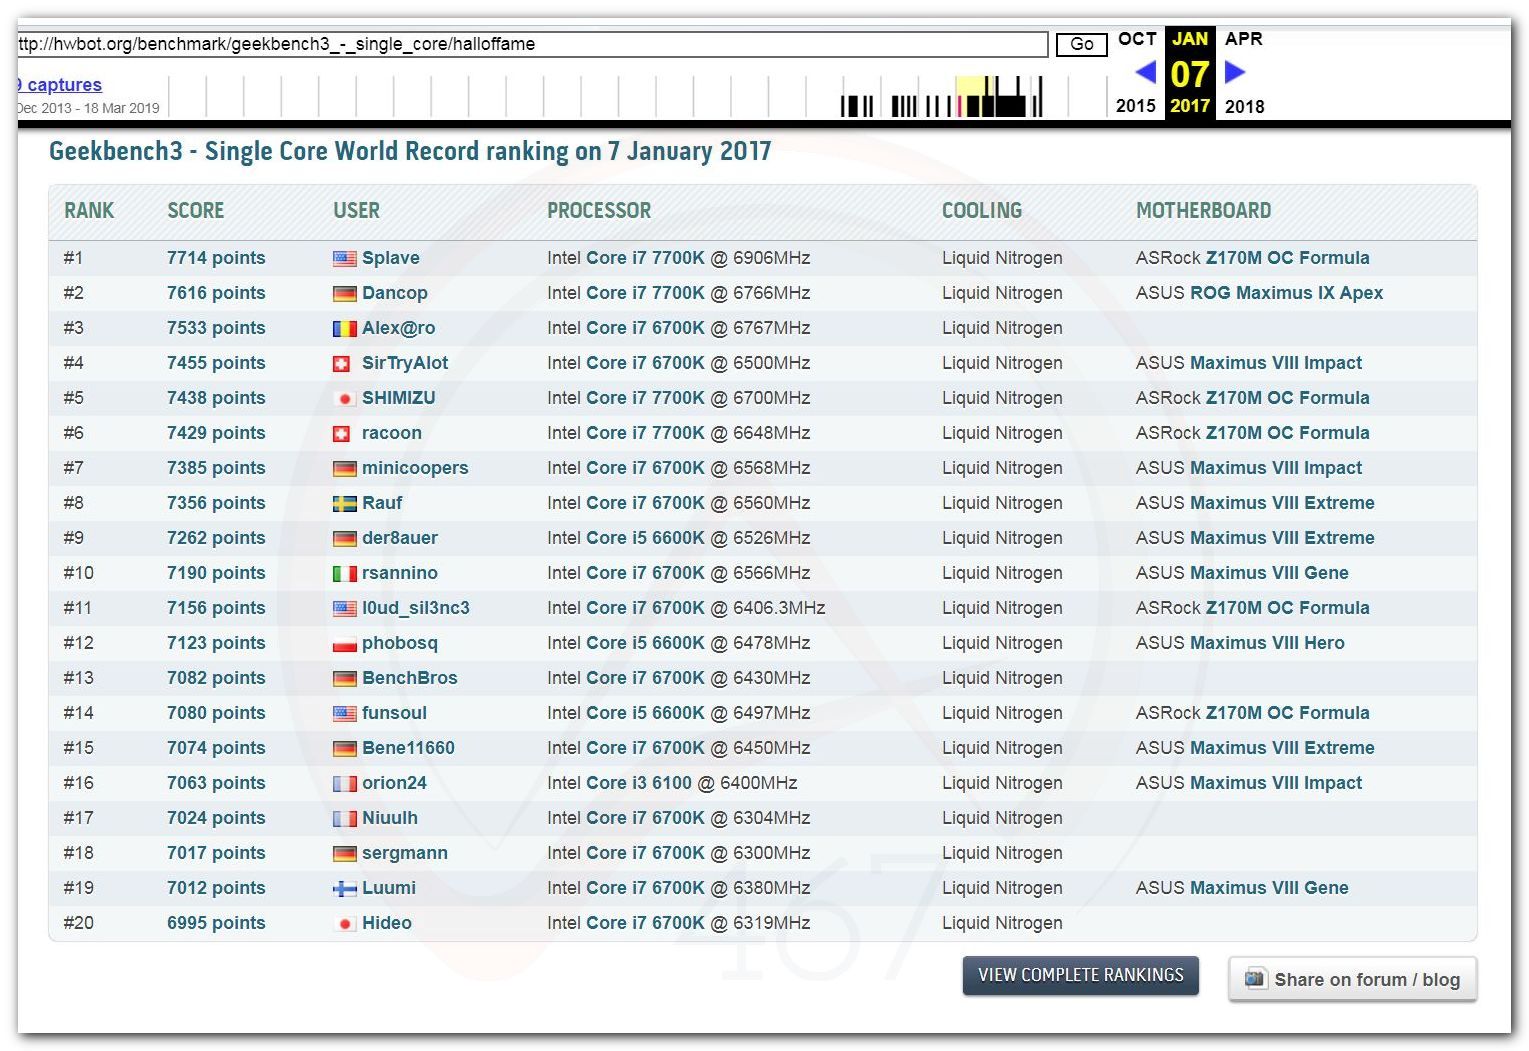The height and width of the screenshot is (1051, 1529).
Task: Open Luumi's user profile
Action: (x=389, y=888)
